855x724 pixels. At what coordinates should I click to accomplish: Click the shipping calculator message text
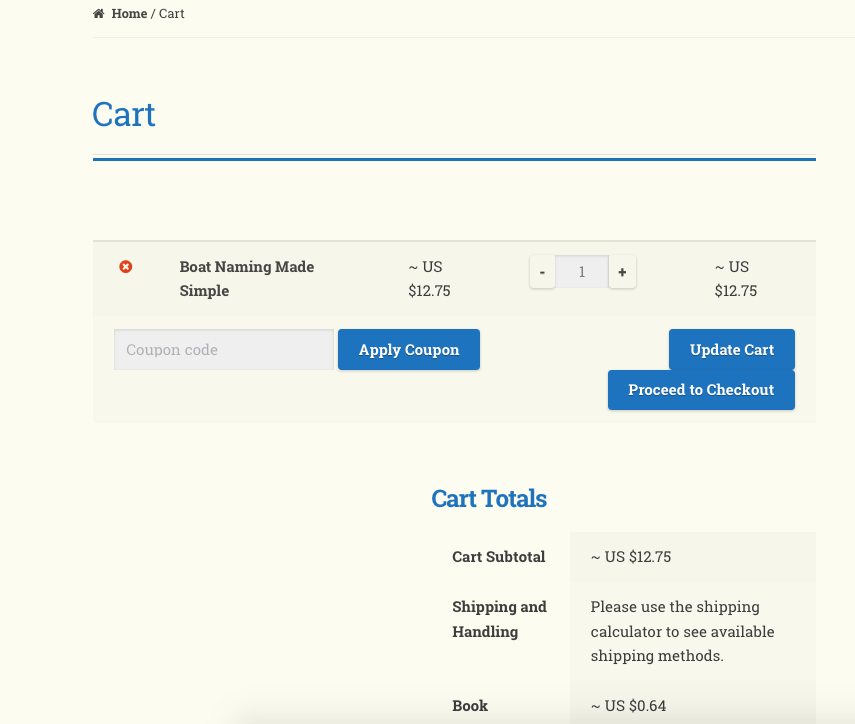tap(682, 632)
